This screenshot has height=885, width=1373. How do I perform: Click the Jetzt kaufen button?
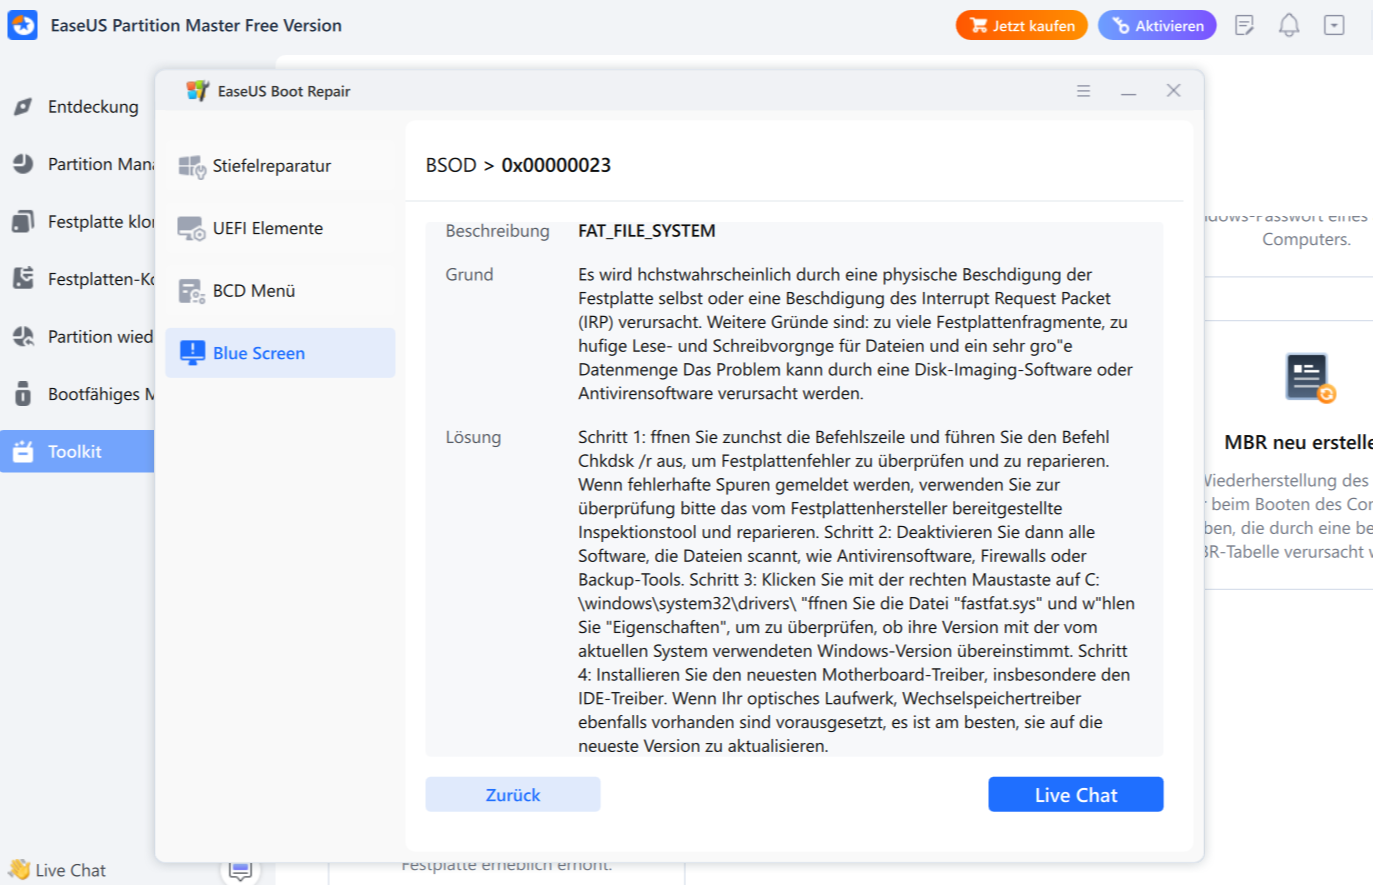click(1021, 25)
